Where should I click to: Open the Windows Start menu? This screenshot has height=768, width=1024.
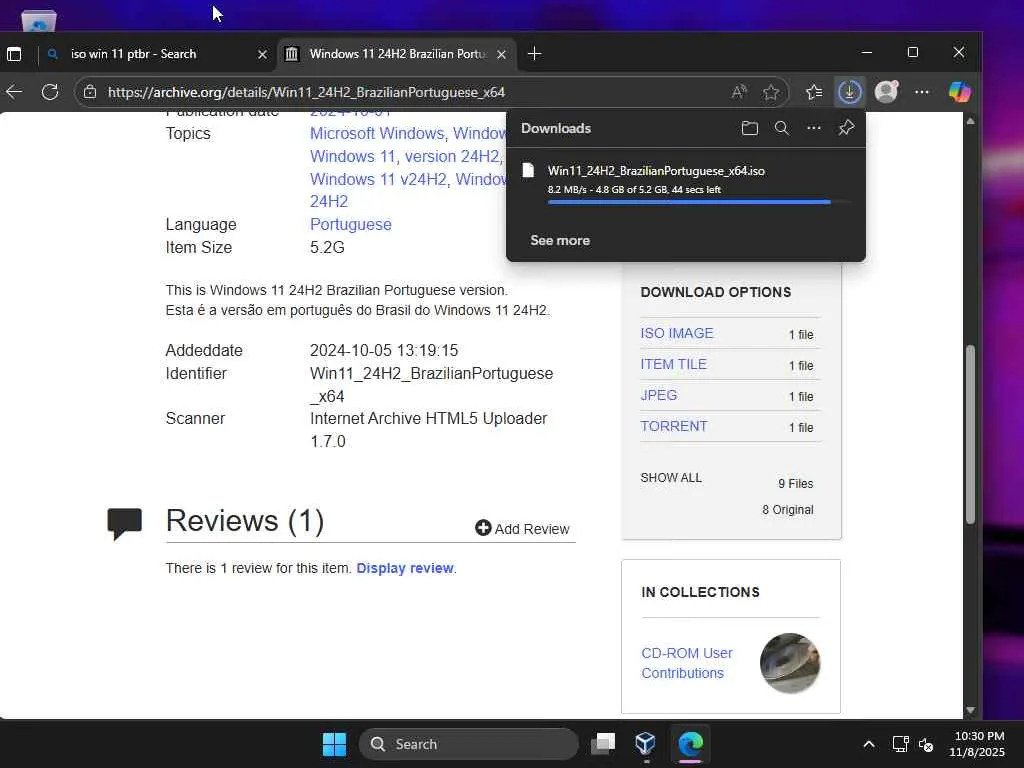334,744
